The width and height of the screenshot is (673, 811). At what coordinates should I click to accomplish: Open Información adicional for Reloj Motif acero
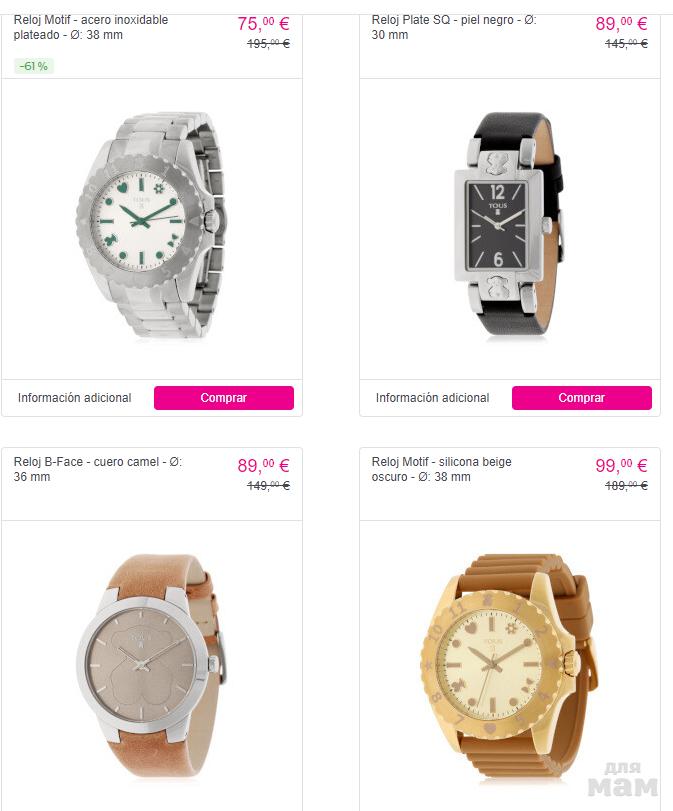click(74, 398)
